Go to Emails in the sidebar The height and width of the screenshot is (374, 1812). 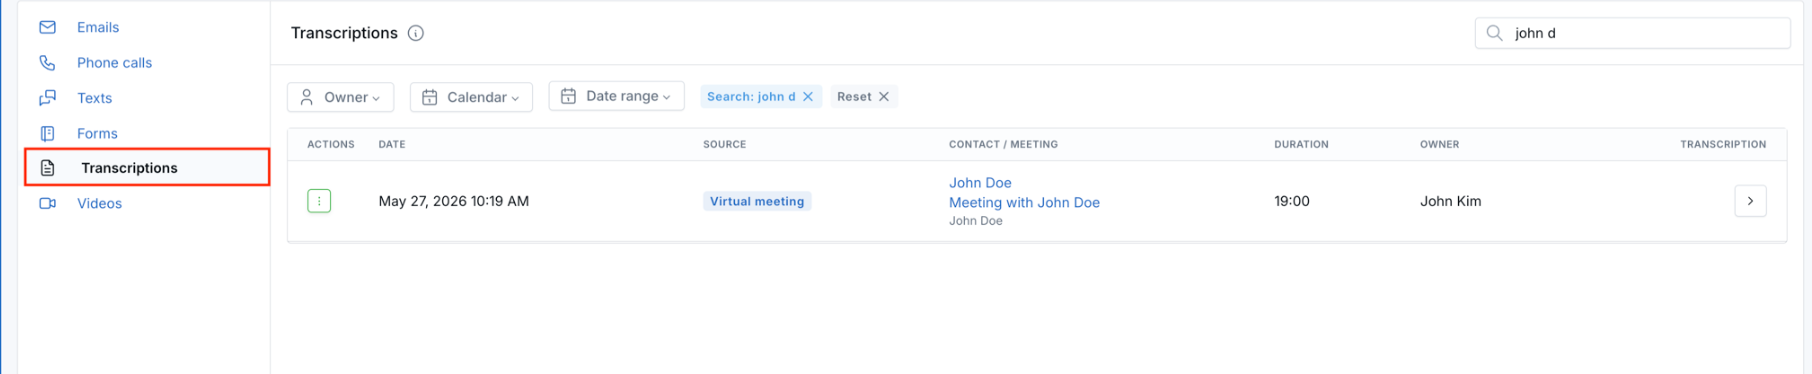click(98, 27)
